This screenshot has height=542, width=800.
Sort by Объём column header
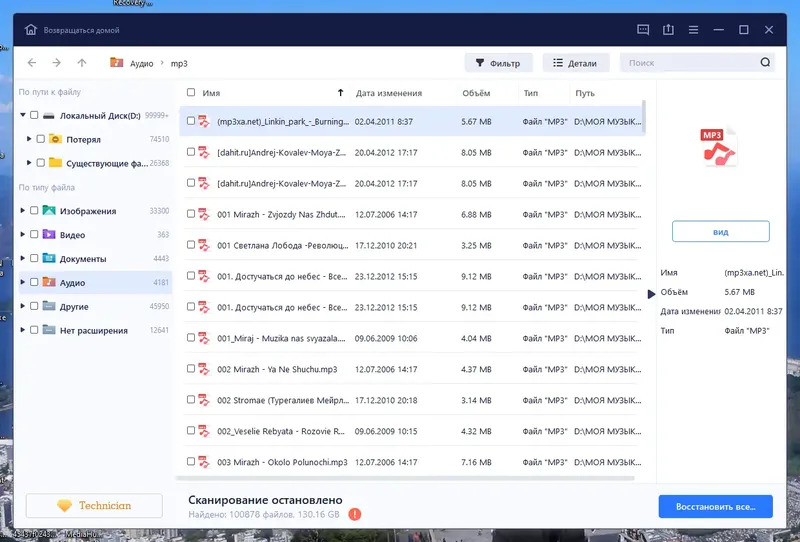[476, 93]
